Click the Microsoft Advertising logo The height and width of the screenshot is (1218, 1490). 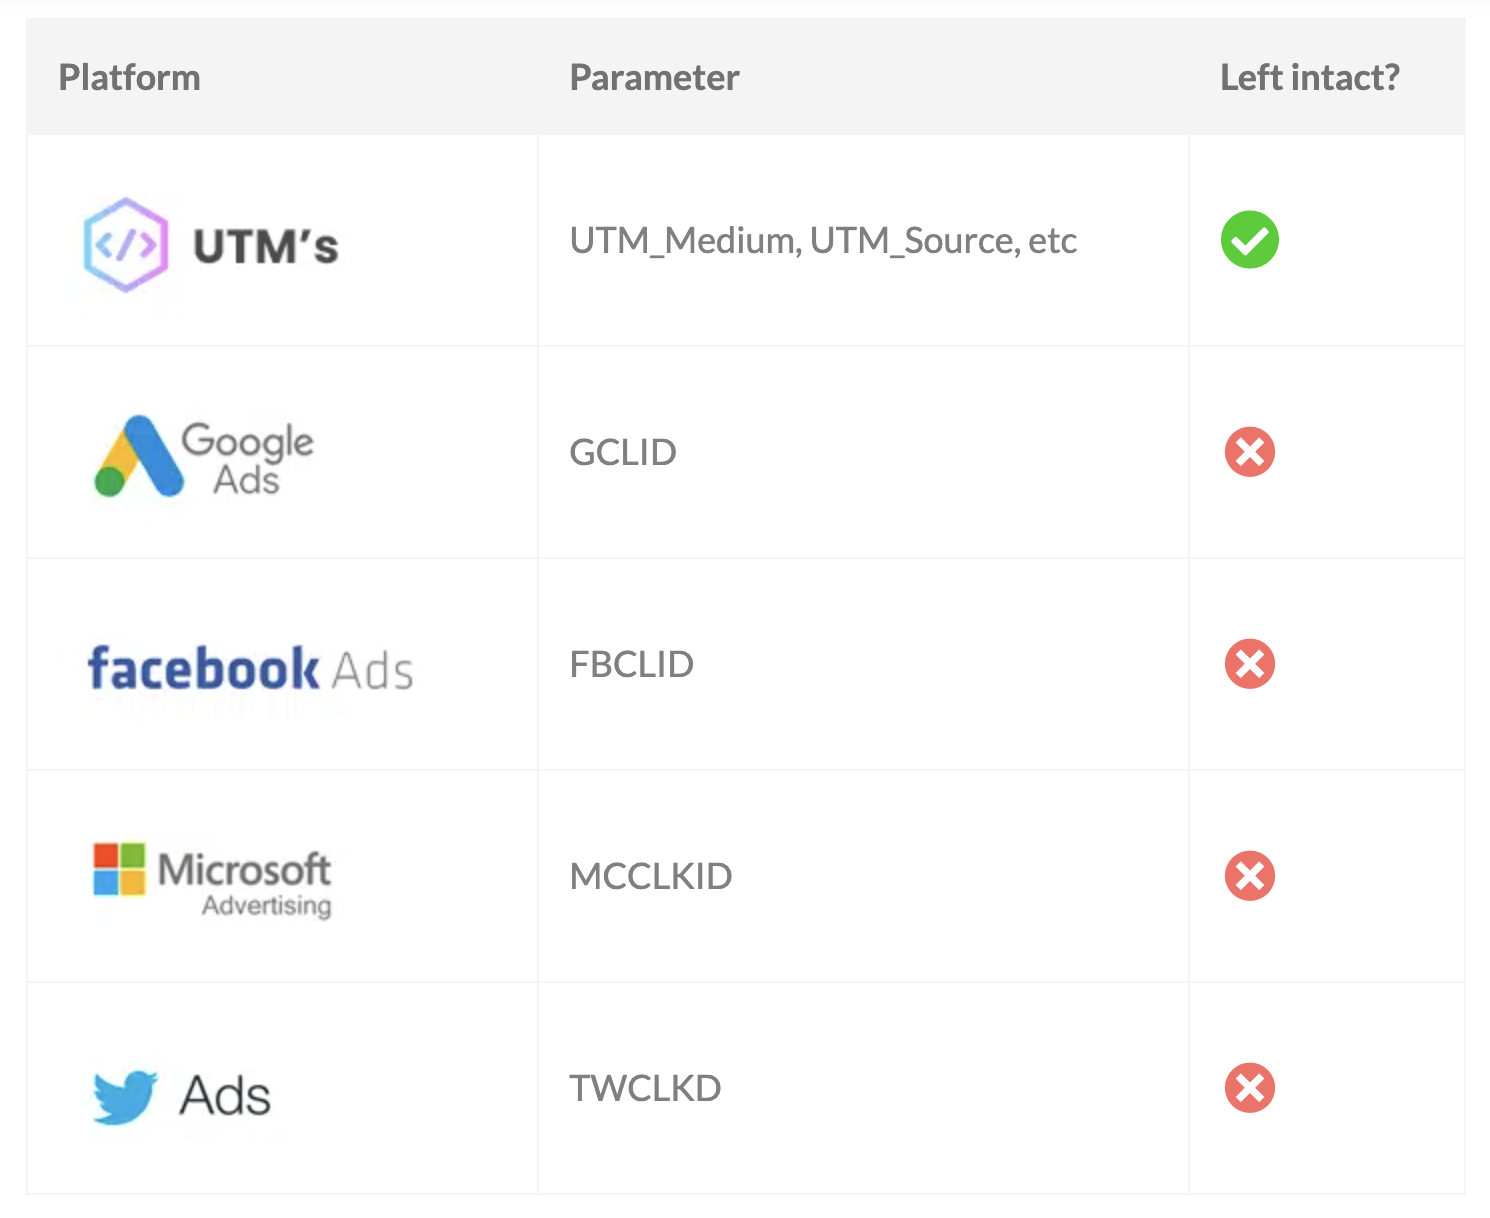(x=212, y=880)
